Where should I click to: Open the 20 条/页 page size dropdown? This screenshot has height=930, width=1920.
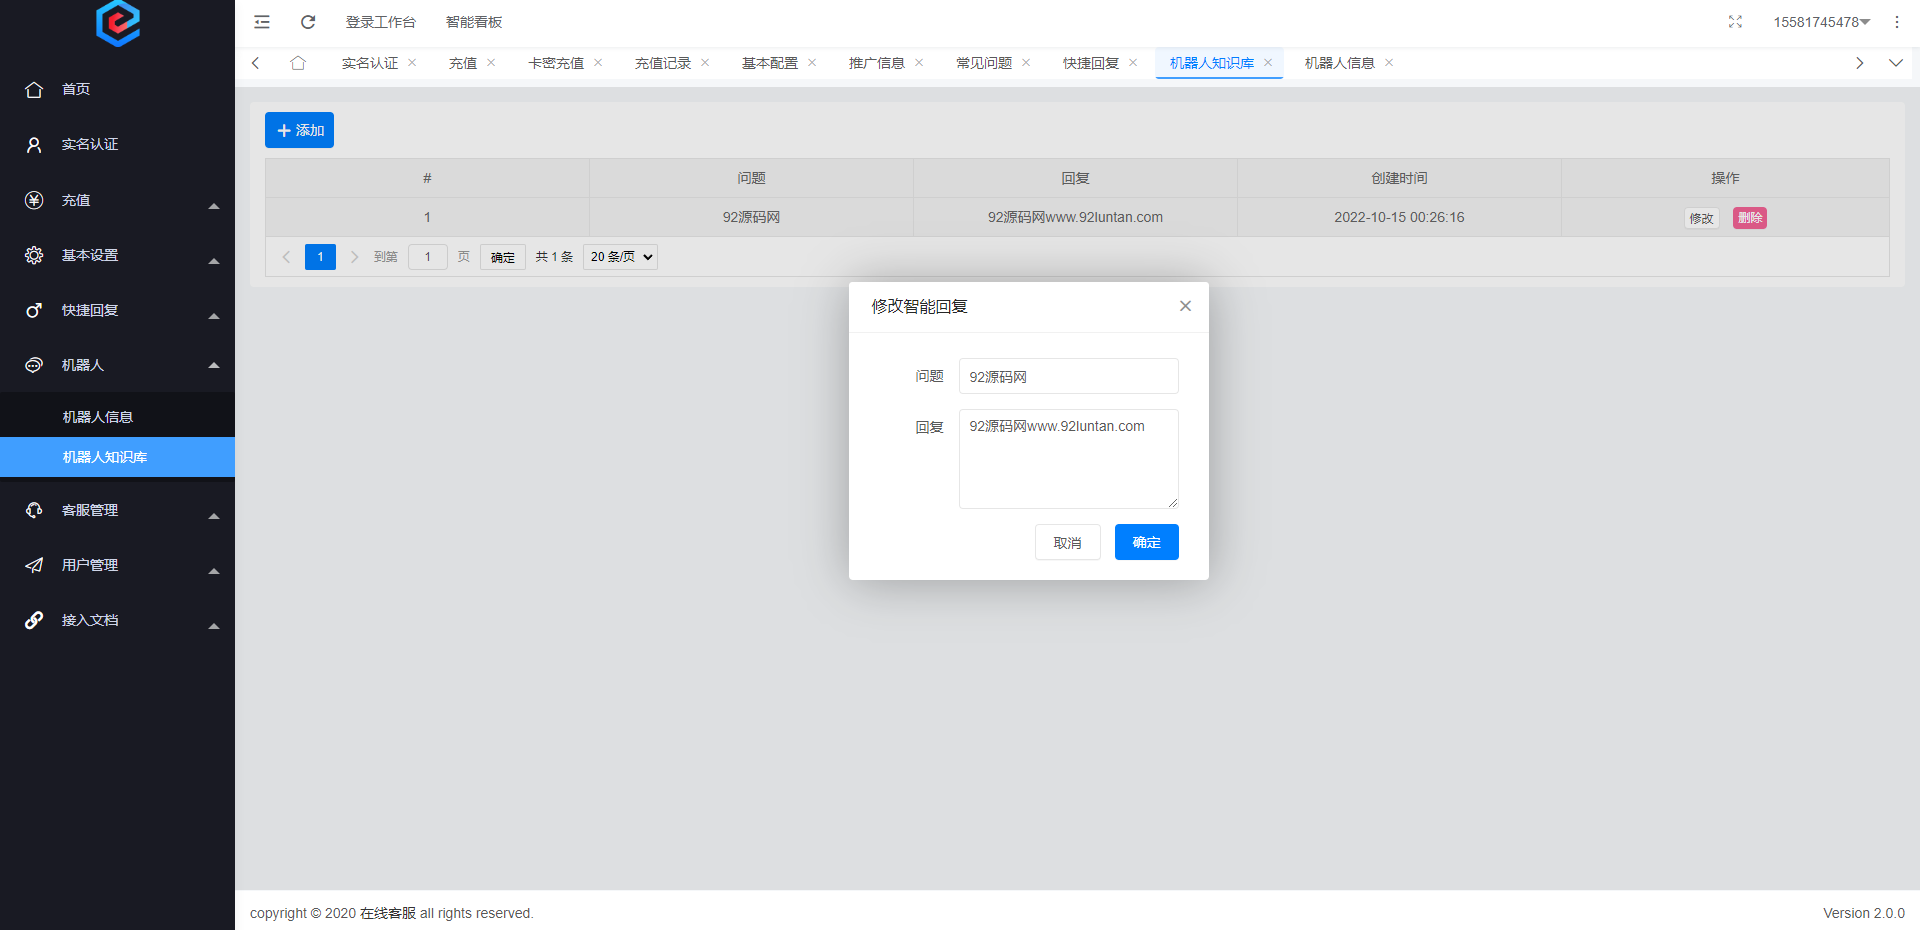620,257
